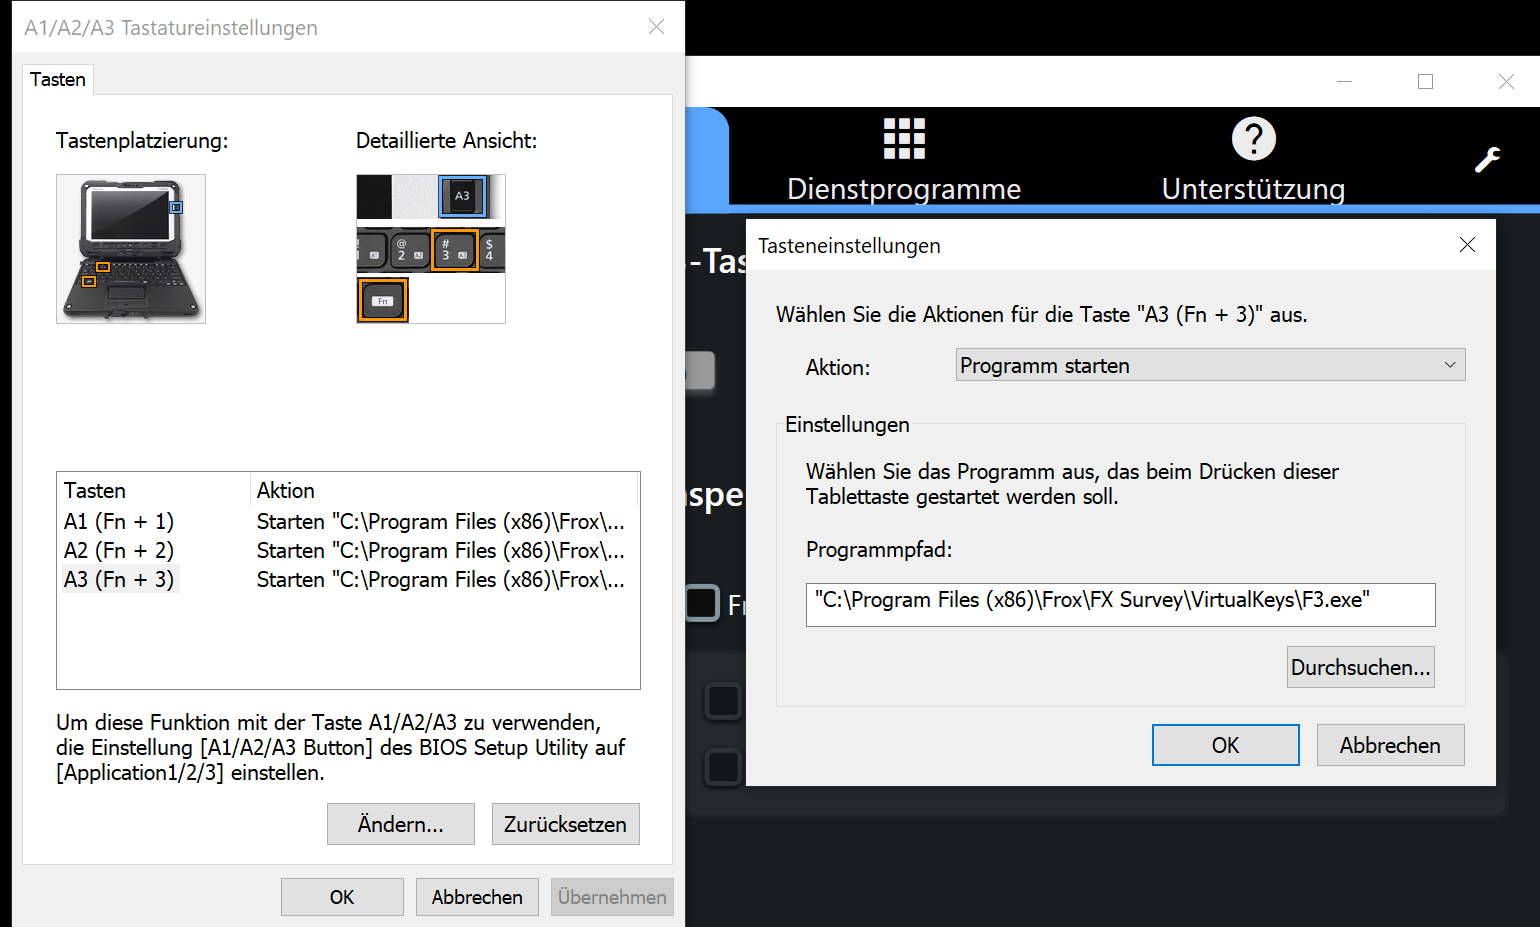Viewport: 1540px width, 927px height.
Task: Click the Fn key image in detailed view
Action: pyautogui.click(x=382, y=300)
